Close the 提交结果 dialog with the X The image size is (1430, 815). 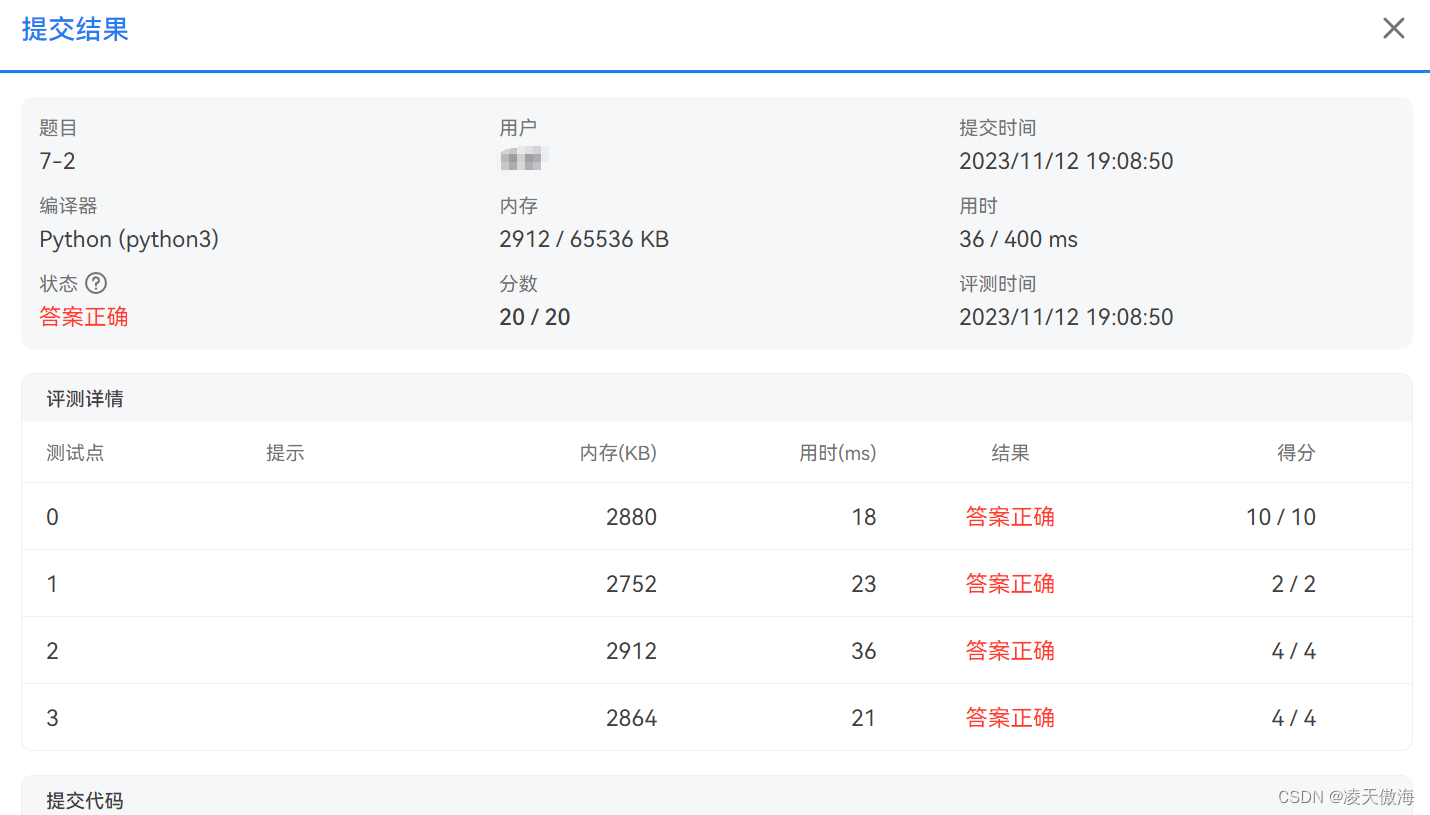[1393, 28]
